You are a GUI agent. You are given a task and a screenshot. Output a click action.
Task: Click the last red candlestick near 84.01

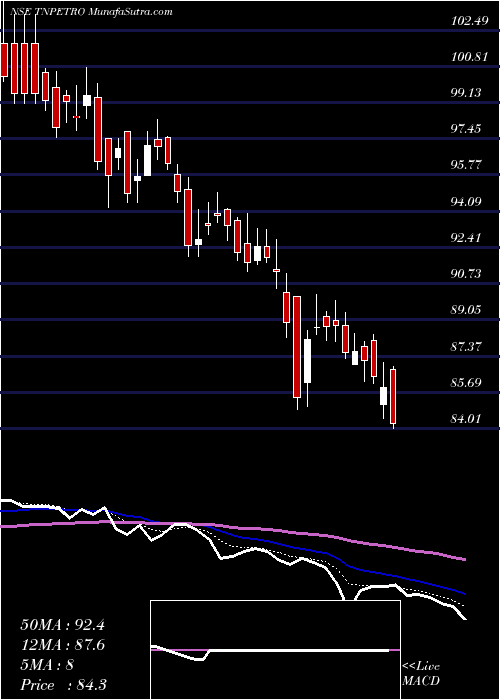tap(393, 396)
